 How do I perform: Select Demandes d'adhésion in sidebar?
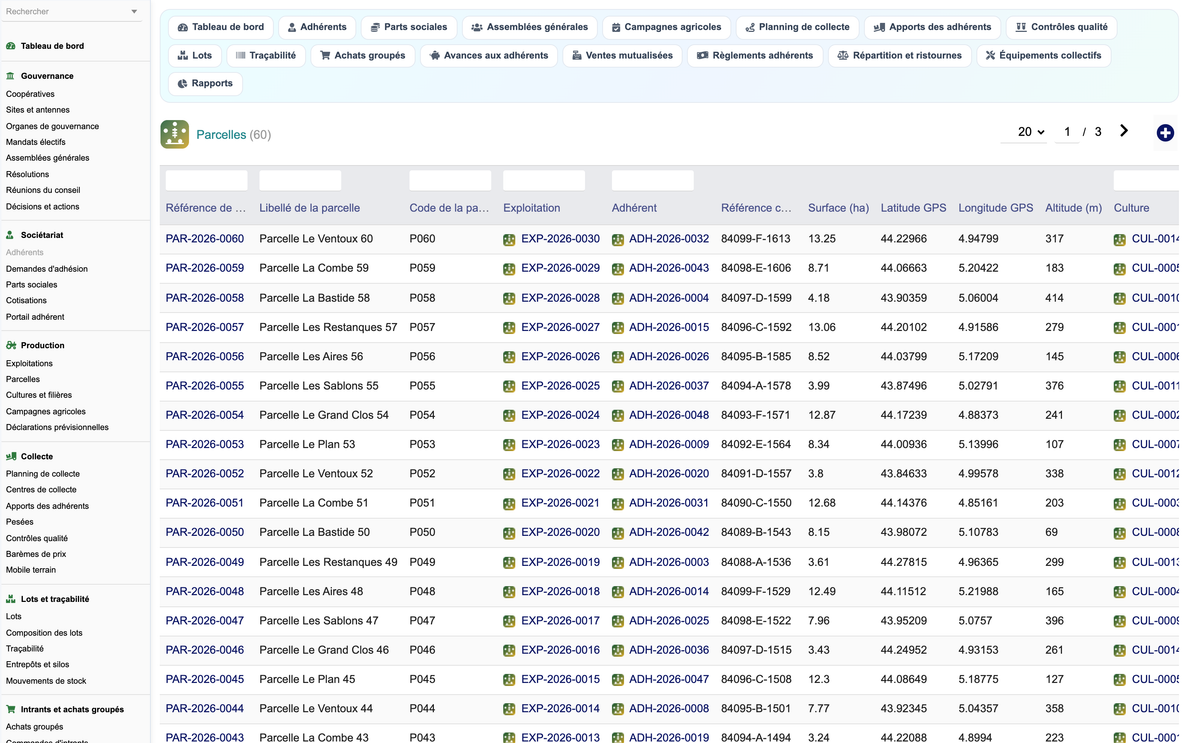pos(47,269)
